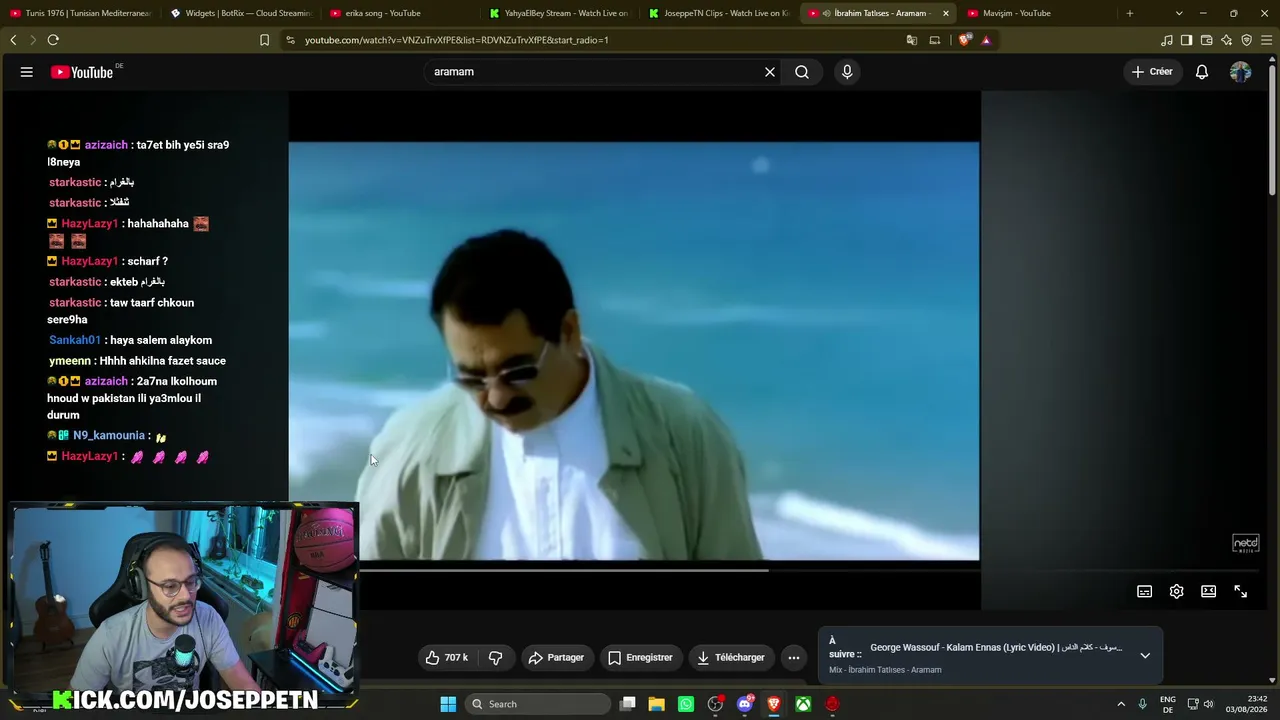This screenshot has width=1280, height=720.
Task: Run the YouTube search with the magnifier
Action: [x=802, y=72]
